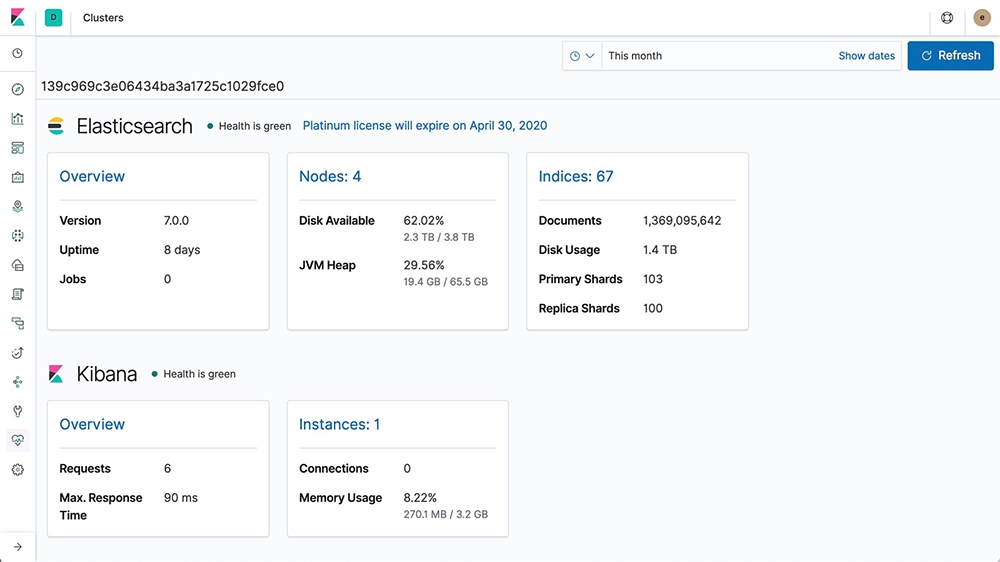Open Discover compass icon in sidebar
1000x562 pixels.
18,89
